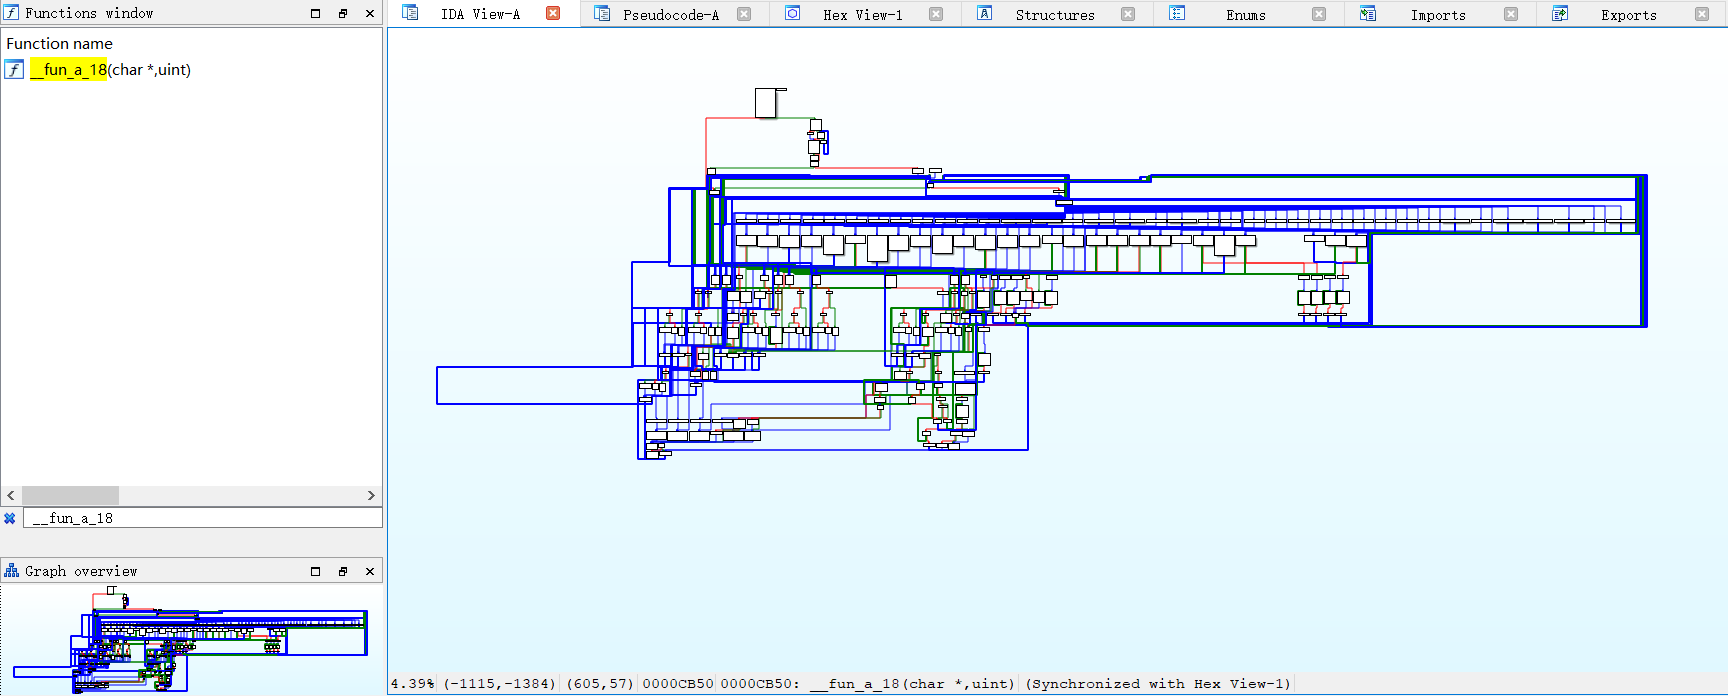Click the functions list right scroll arrow

point(371,495)
